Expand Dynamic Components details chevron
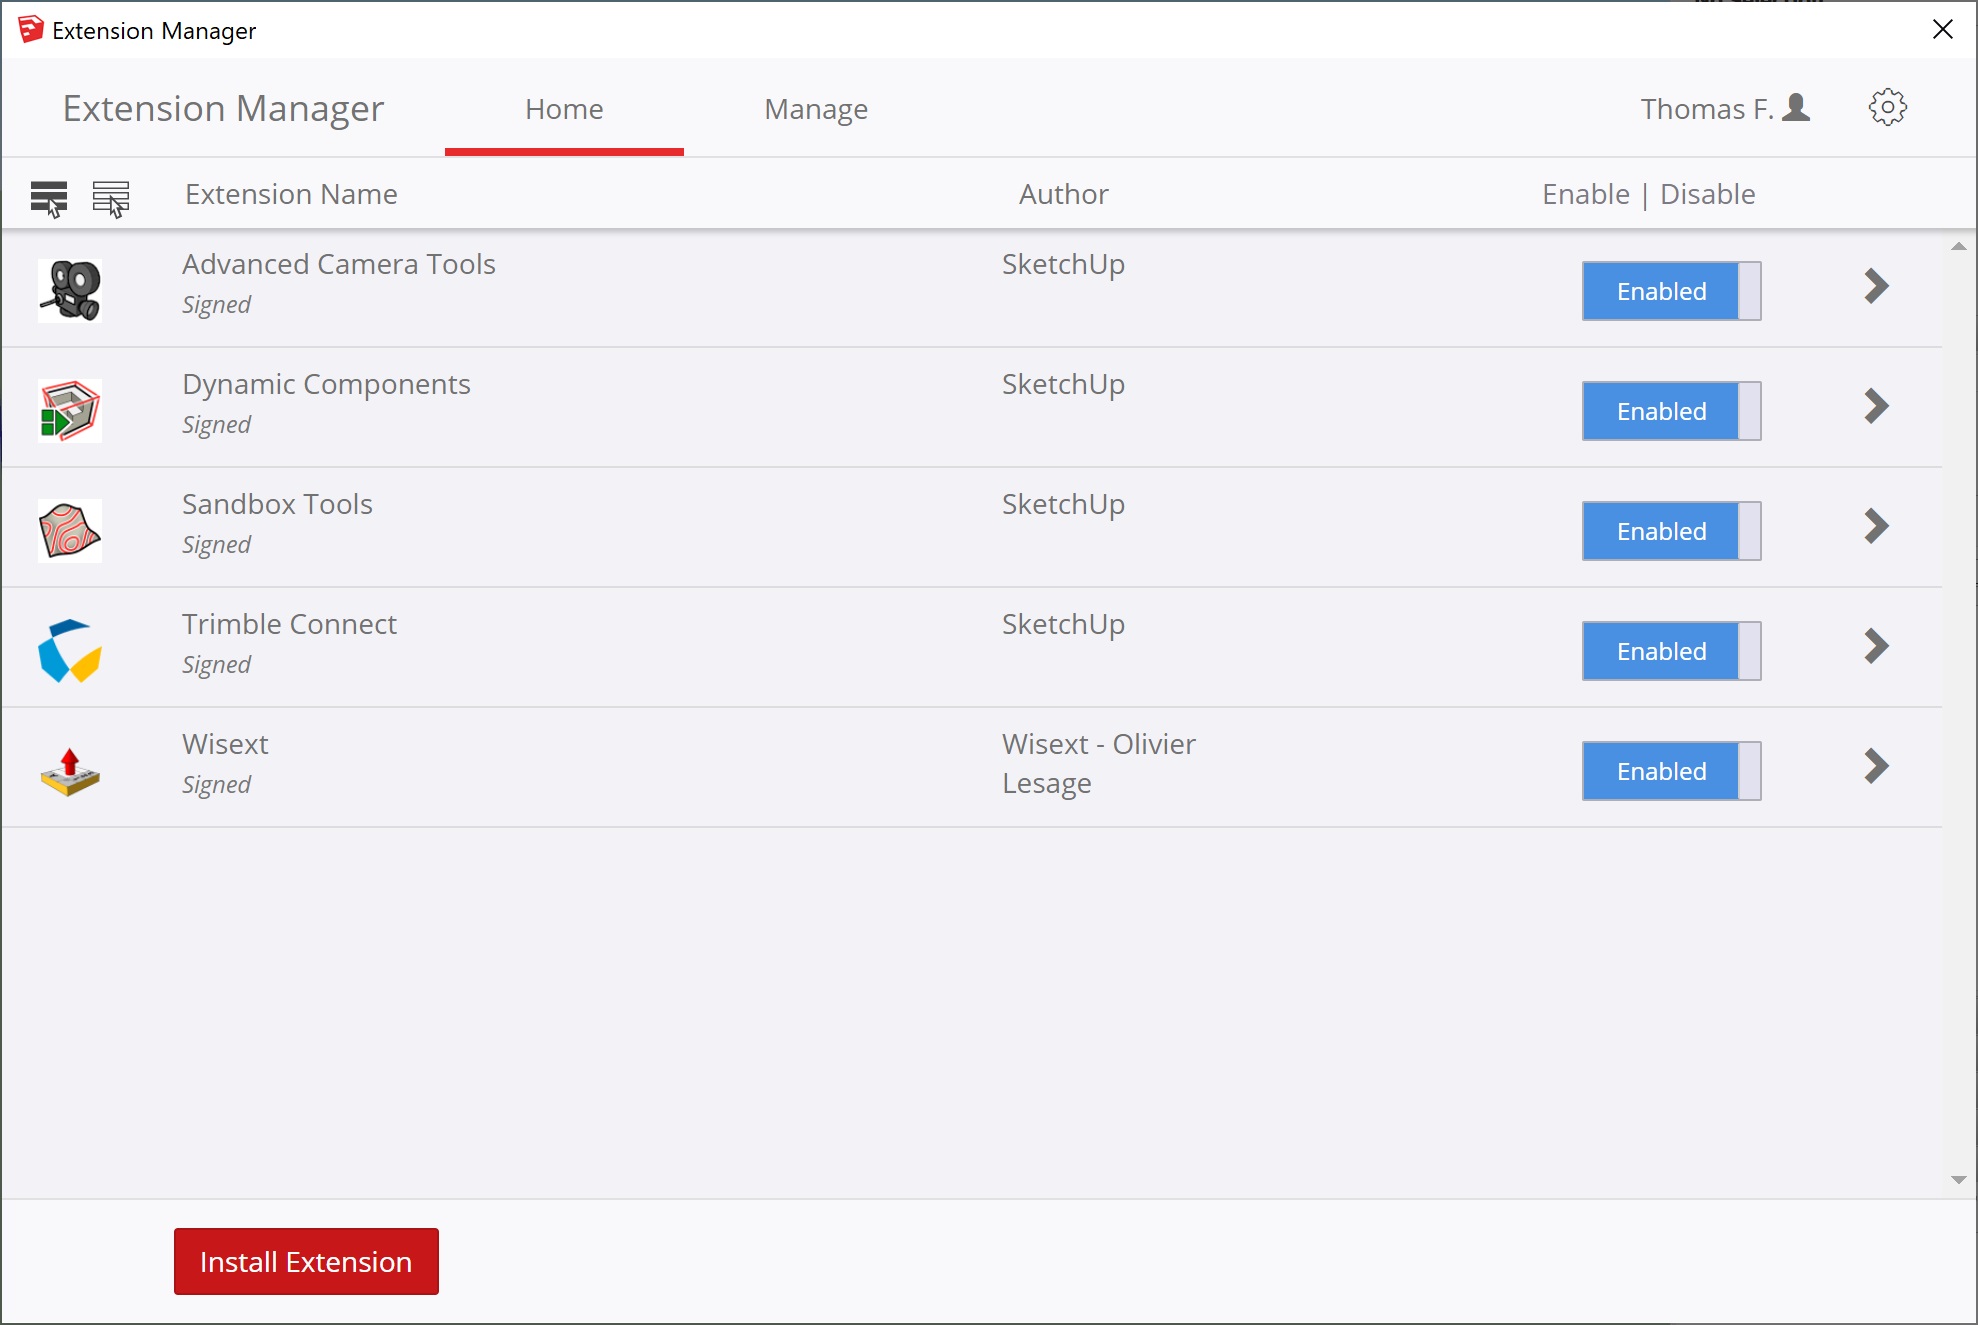Viewport: 1978px width, 1325px height. pyautogui.click(x=1876, y=406)
